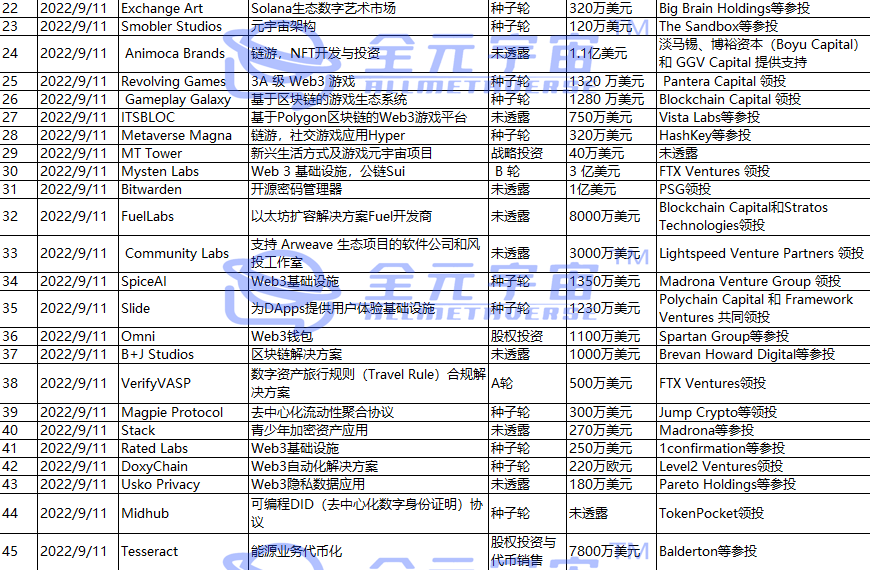This screenshot has width=870, height=570.
Task: Select the 新兴生活方式及游戏元宇宙项目 cell
Action: (368, 154)
